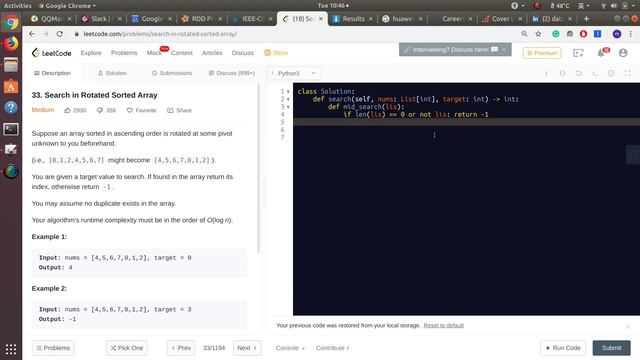Add the problem to Favorite
The width and height of the screenshot is (640, 360).
tap(141, 110)
